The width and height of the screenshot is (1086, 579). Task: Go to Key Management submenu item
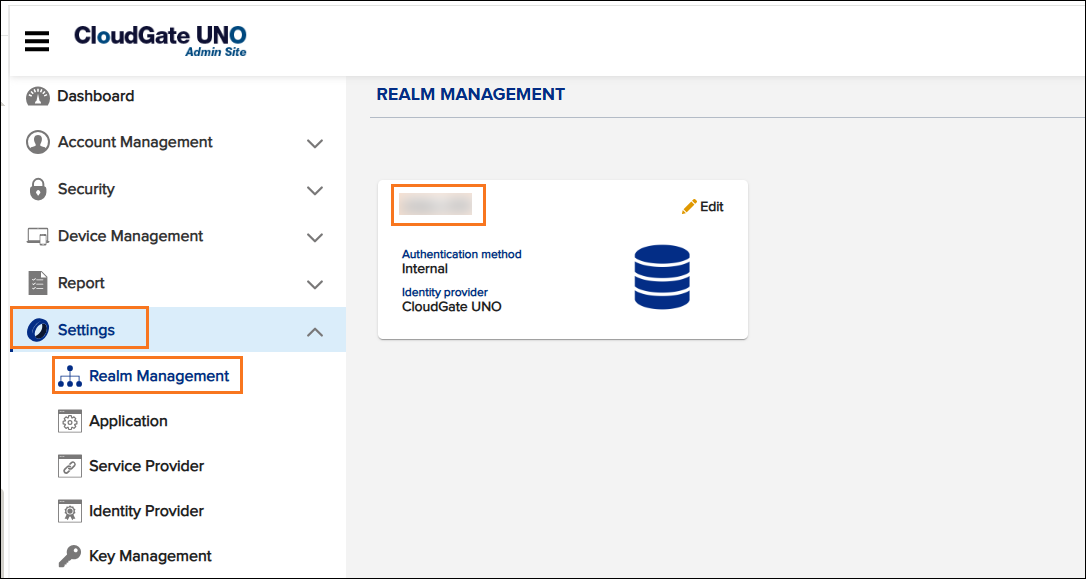[150, 556]
